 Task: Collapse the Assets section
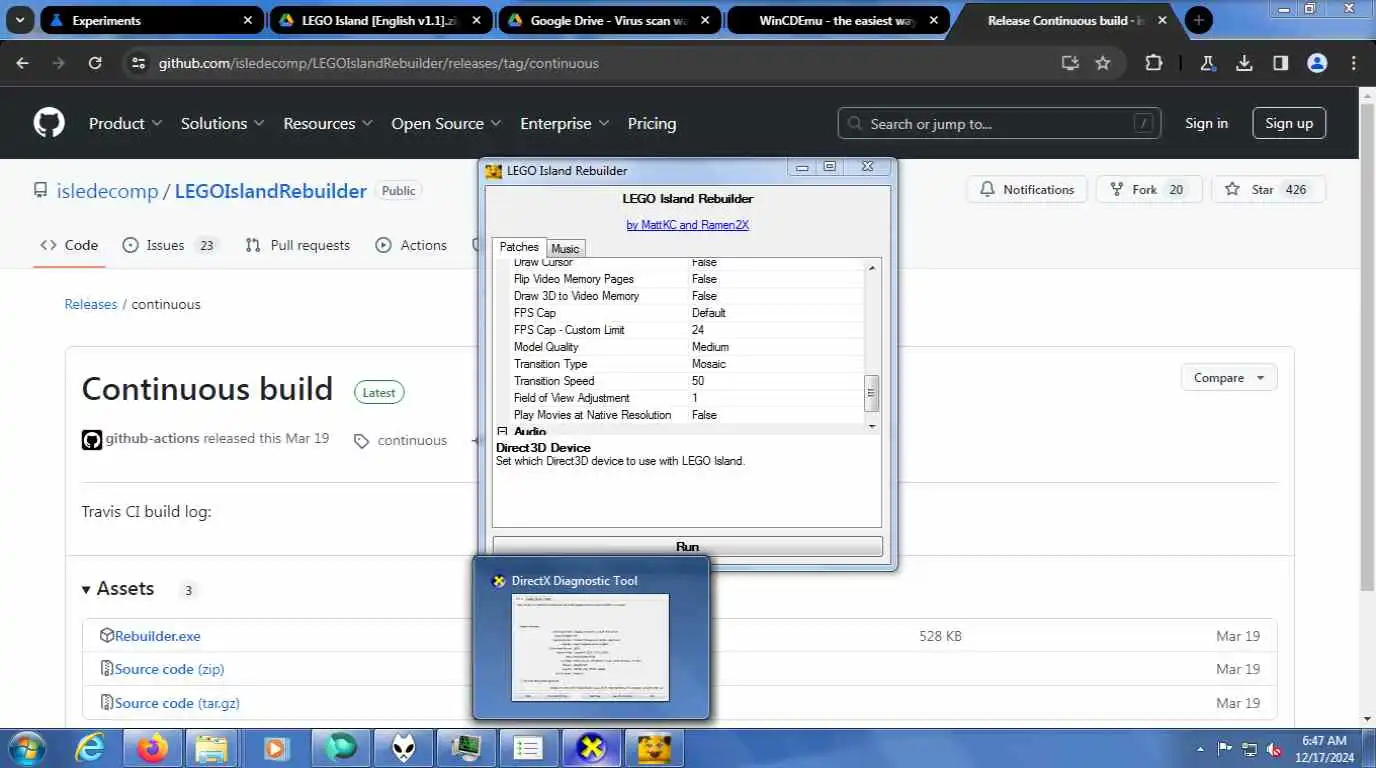click(x=118, y=588)
